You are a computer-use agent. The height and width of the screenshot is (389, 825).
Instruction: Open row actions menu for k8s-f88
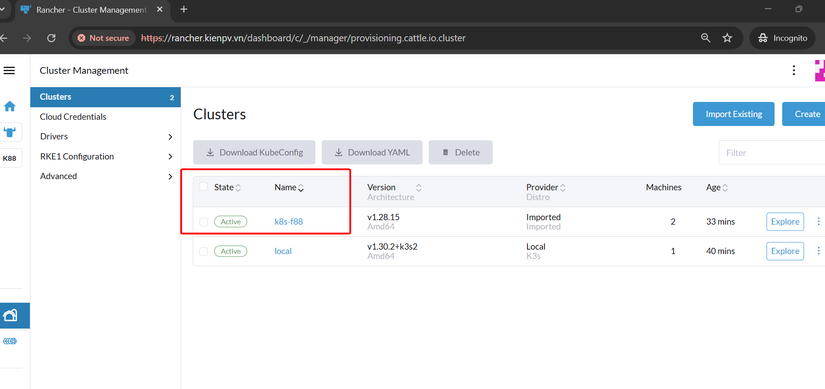click(x=818, y=222)
